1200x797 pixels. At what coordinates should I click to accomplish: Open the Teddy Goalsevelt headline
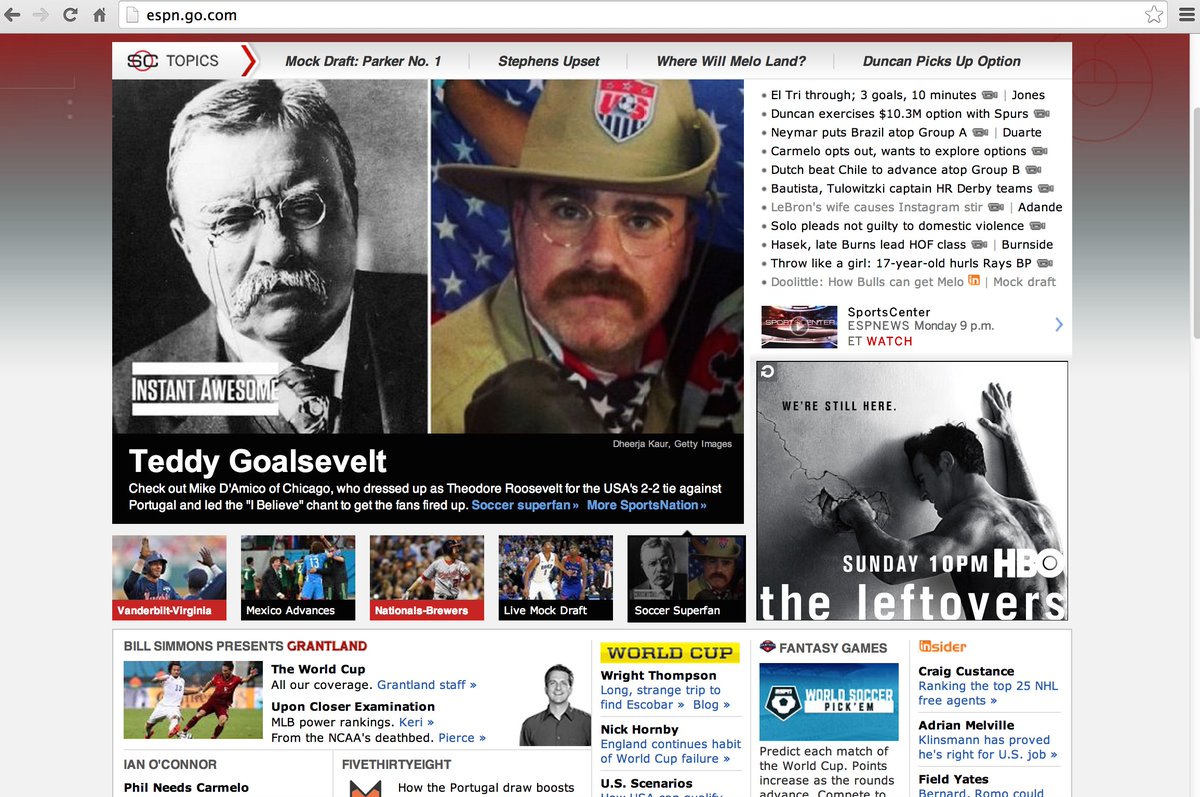pos(258,461)
